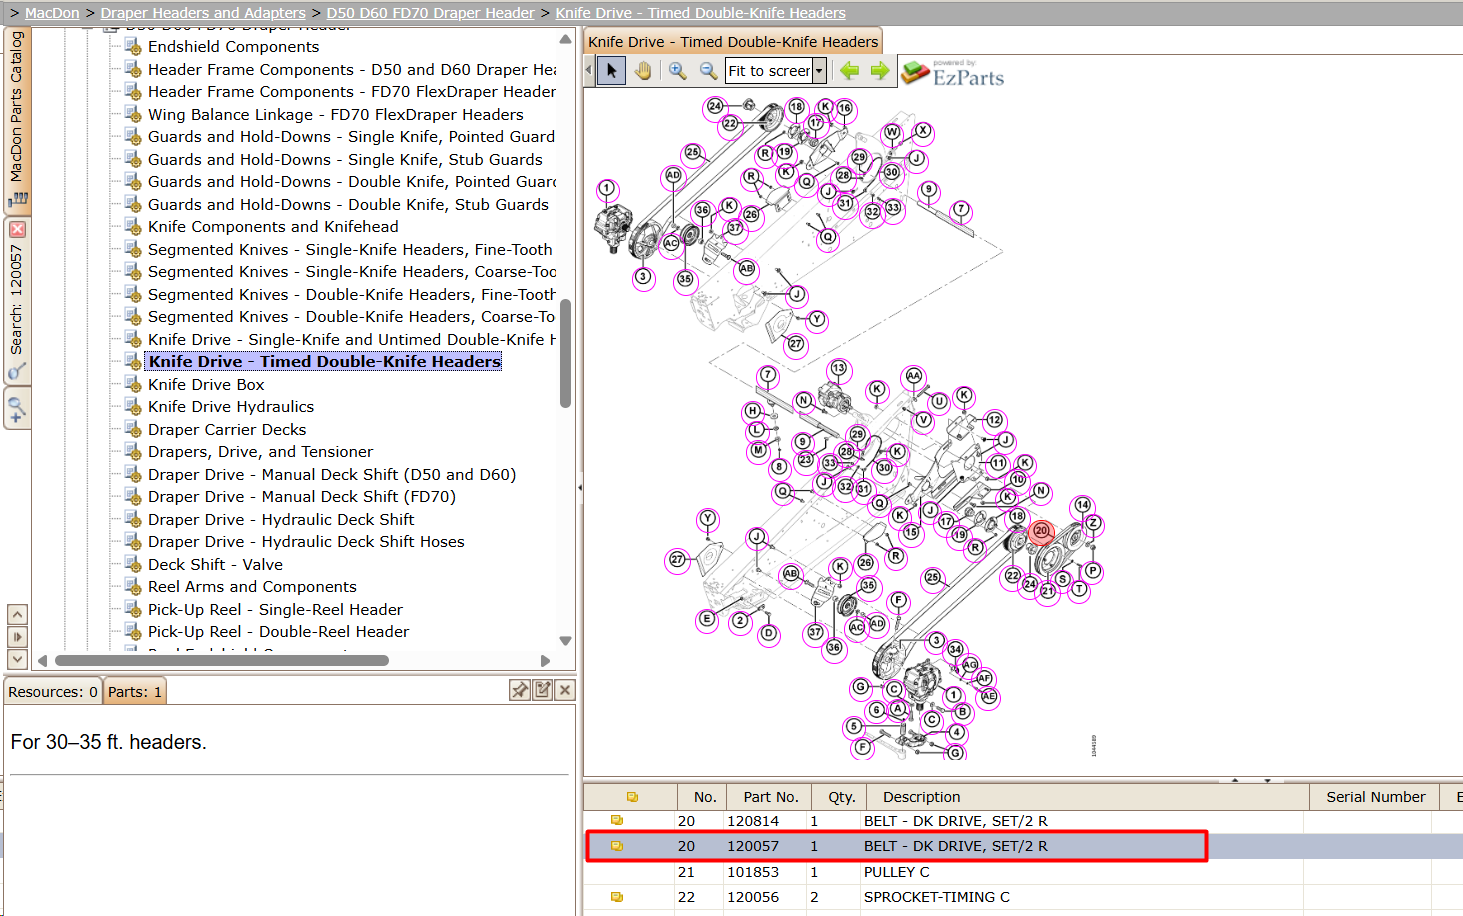
Task: Switch to the Search: 120057 side tab
Action: pos(17,299)
